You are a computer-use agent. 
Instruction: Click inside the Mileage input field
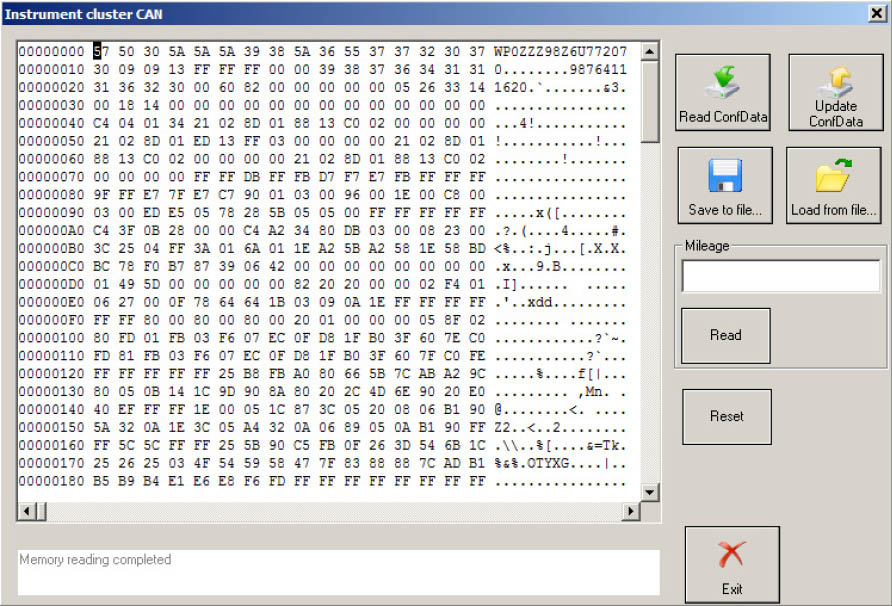780,276
